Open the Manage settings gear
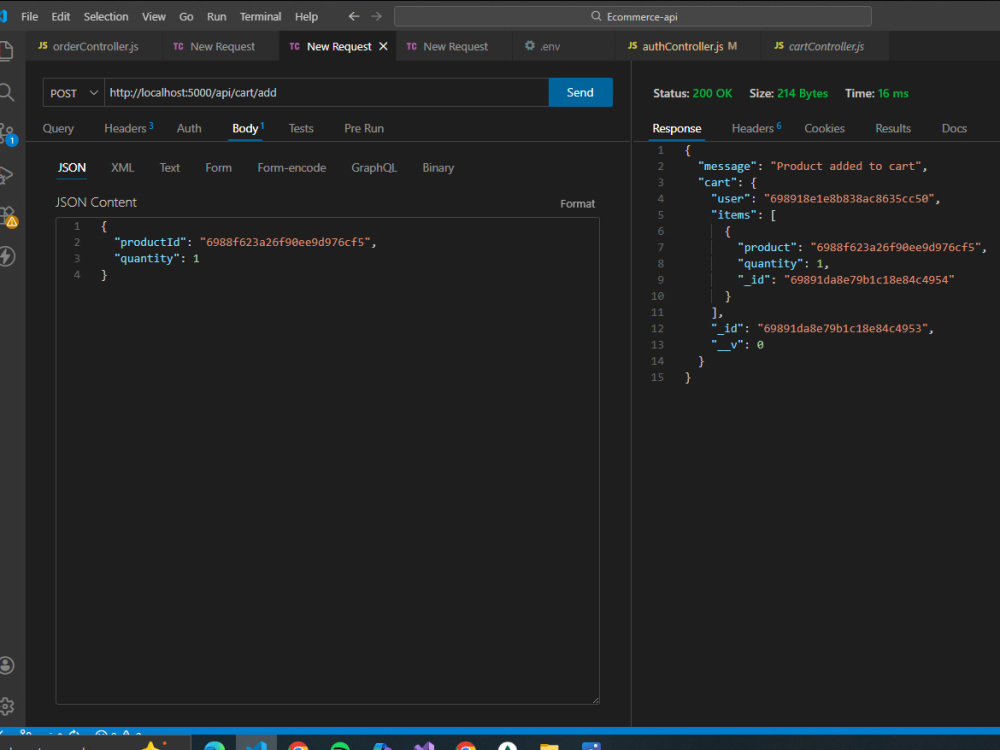1000x750 pixels. 6,706
